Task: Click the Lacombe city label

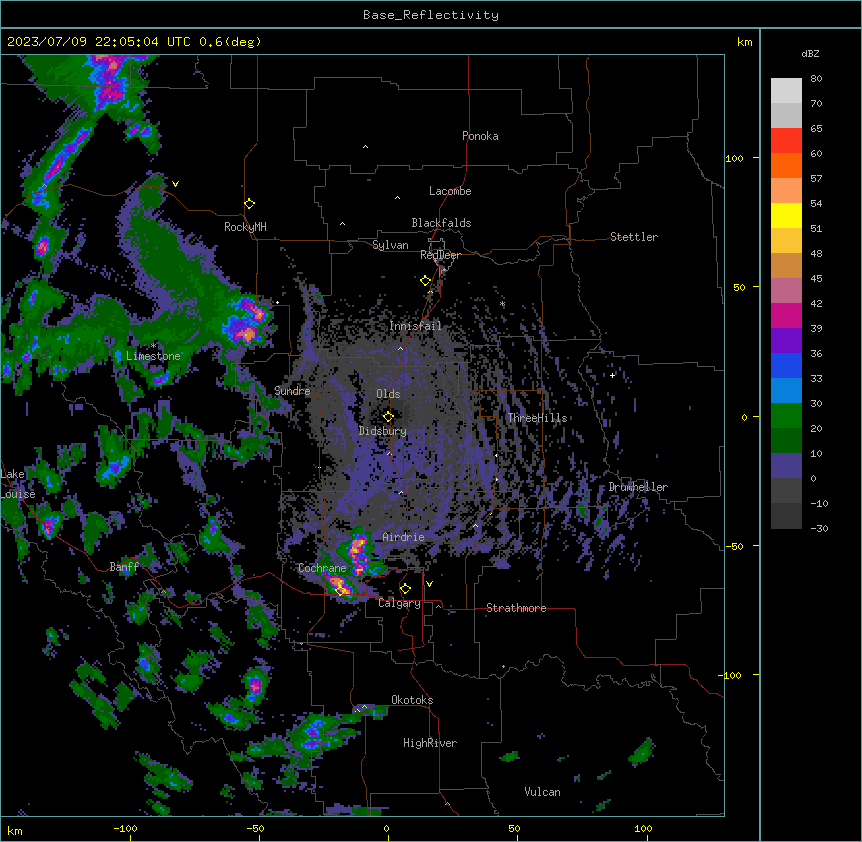Action: pyautogui.click(x=450, y=191)
